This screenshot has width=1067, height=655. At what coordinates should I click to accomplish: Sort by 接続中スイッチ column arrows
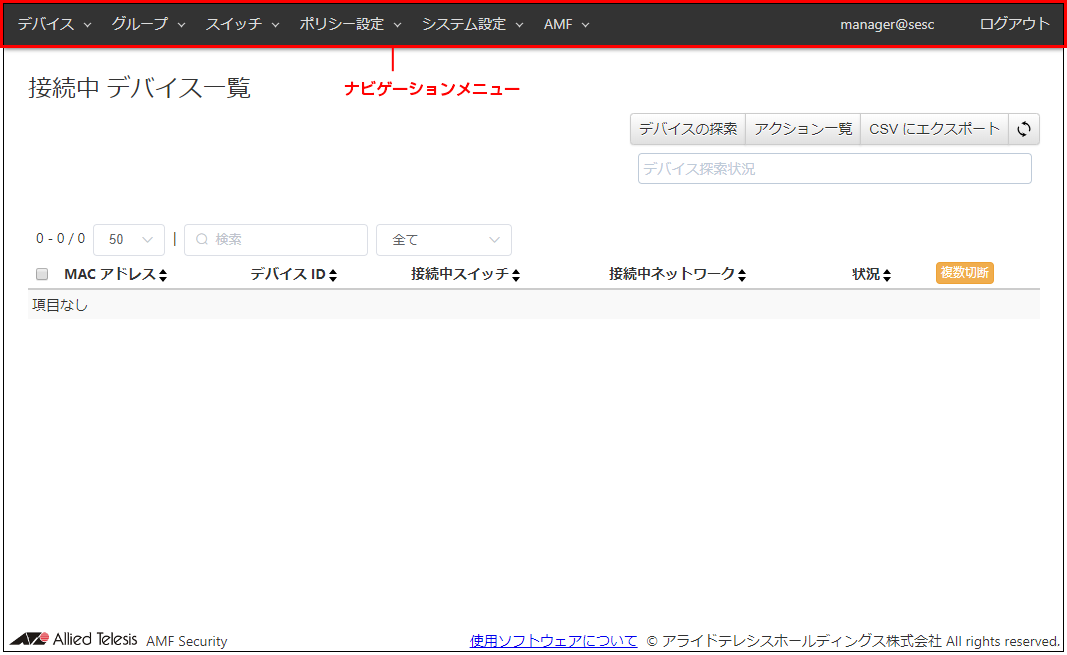tap(516, 275)
